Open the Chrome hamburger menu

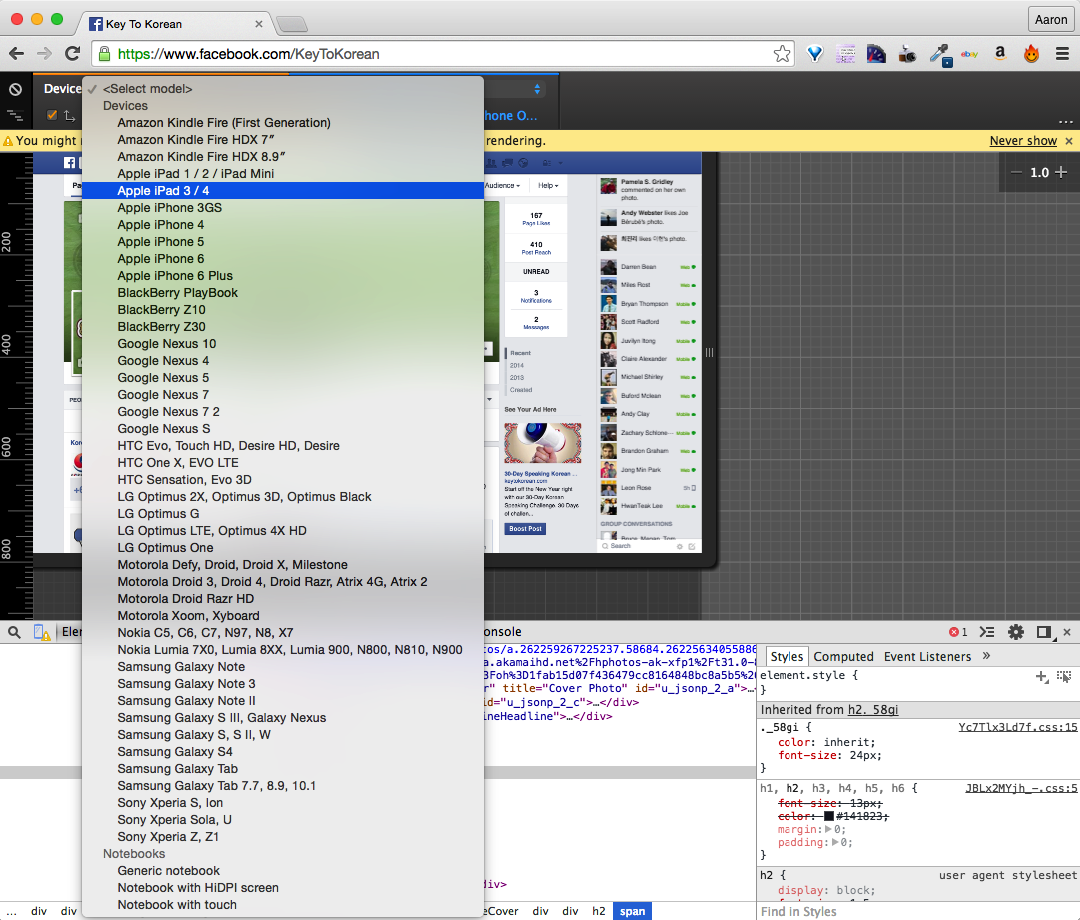[x=1062, y=54]
